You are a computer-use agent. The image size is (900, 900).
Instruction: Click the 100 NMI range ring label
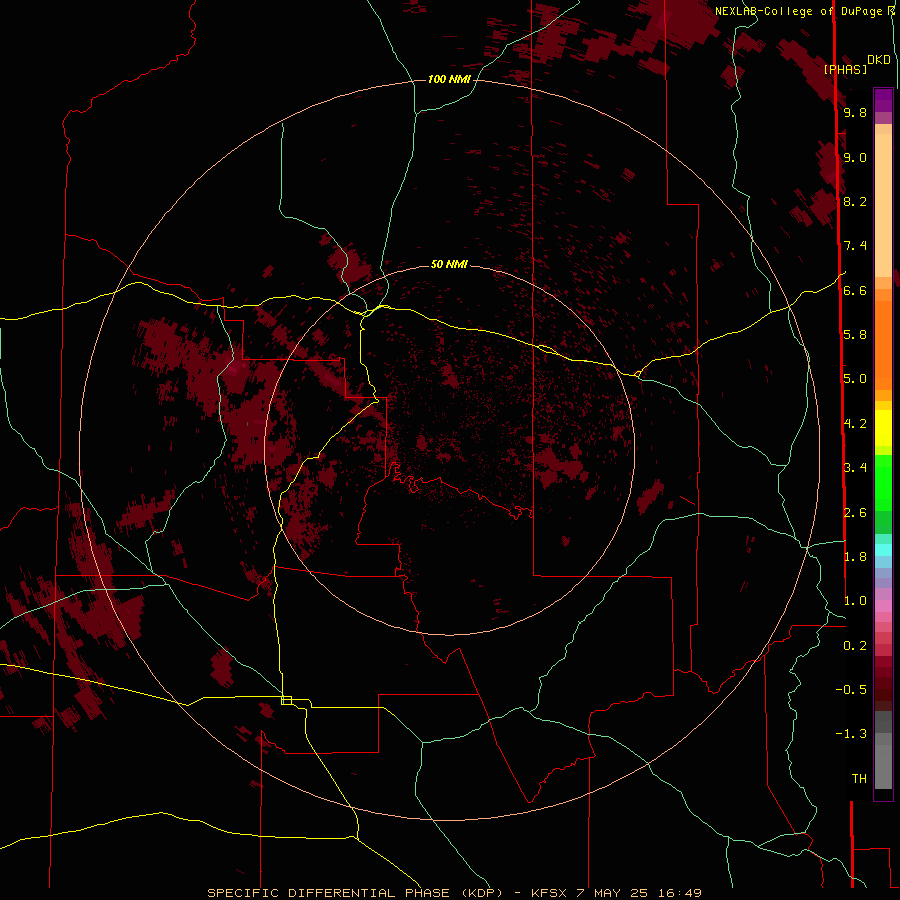[449, 79]
